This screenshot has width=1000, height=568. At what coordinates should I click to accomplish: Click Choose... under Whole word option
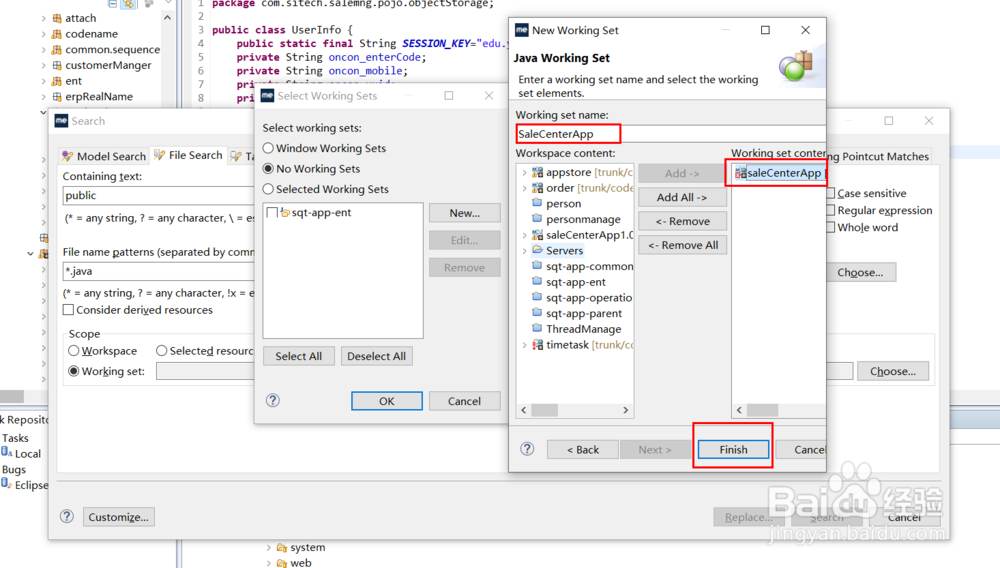tap(860, 272)
